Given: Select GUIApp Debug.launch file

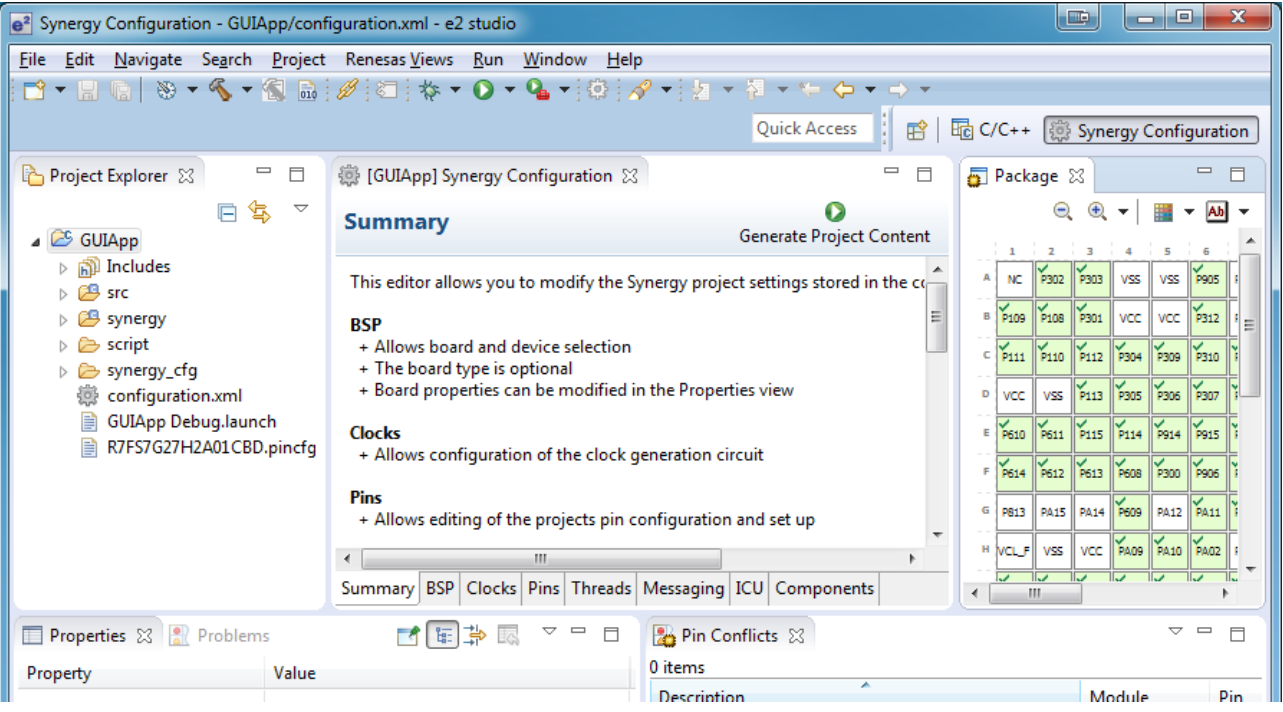Looking at the screenshot, I should [x=191, y=422].
